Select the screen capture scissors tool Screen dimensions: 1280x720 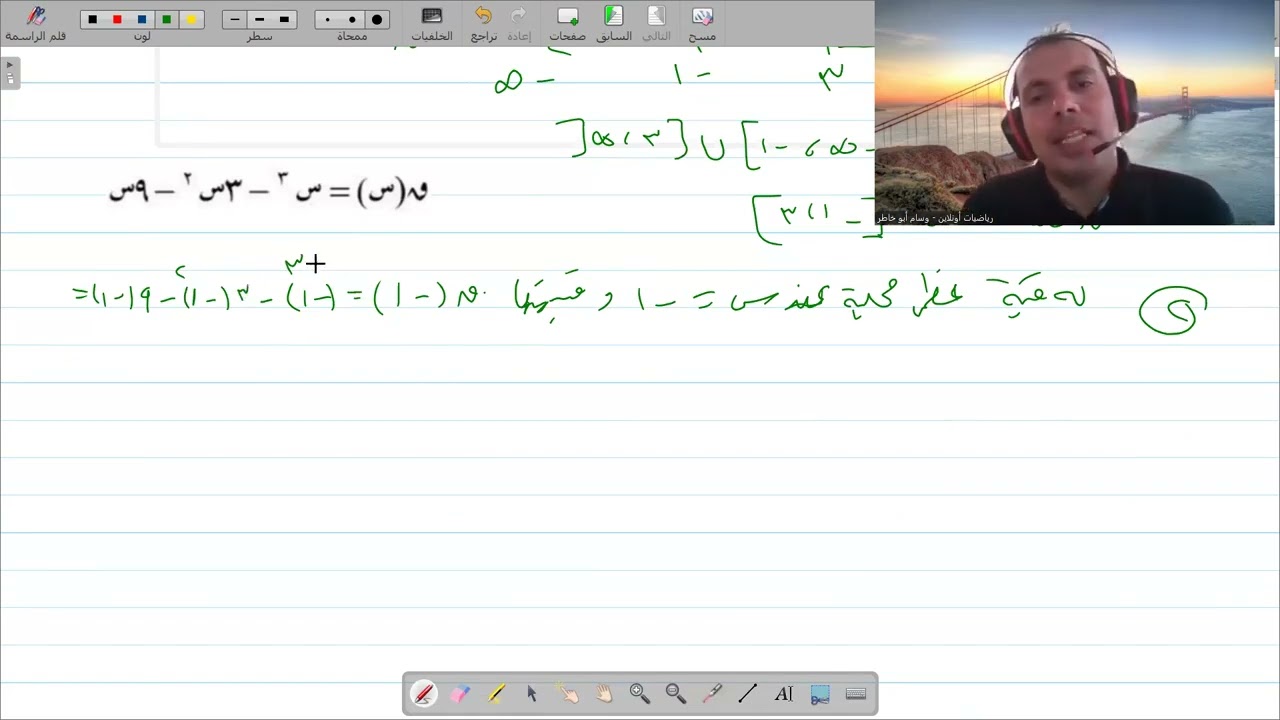coord(820,693)
